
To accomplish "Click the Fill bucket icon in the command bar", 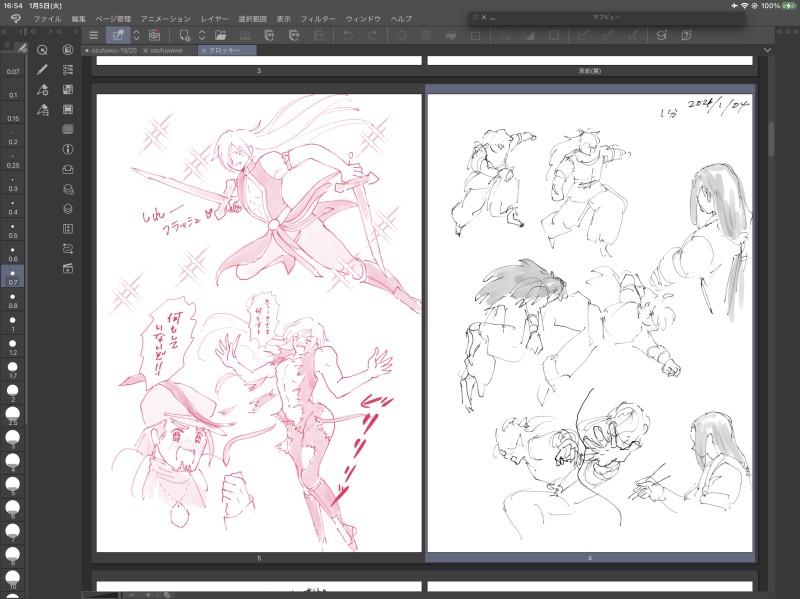I will [x=451, y=35].
